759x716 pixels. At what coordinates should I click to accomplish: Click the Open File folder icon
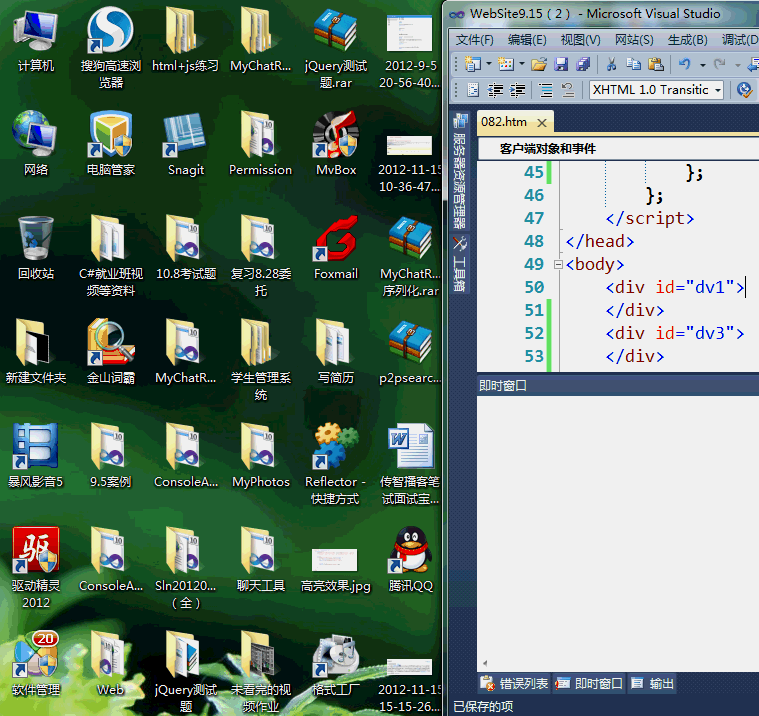click(539, 64)
